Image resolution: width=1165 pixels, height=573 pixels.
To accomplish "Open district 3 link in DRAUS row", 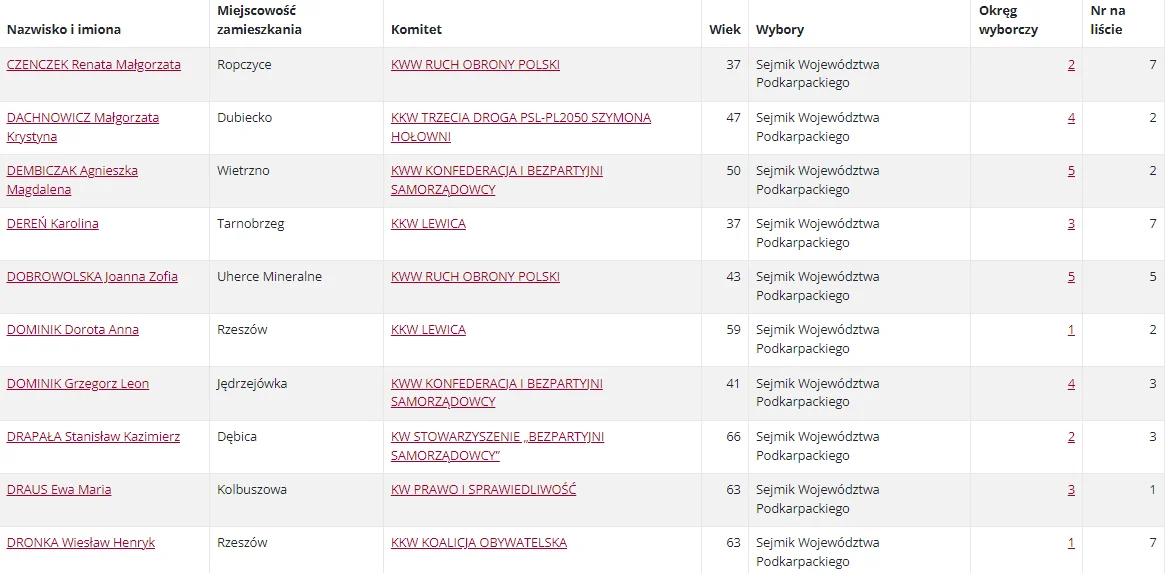I will [1071, 490].
